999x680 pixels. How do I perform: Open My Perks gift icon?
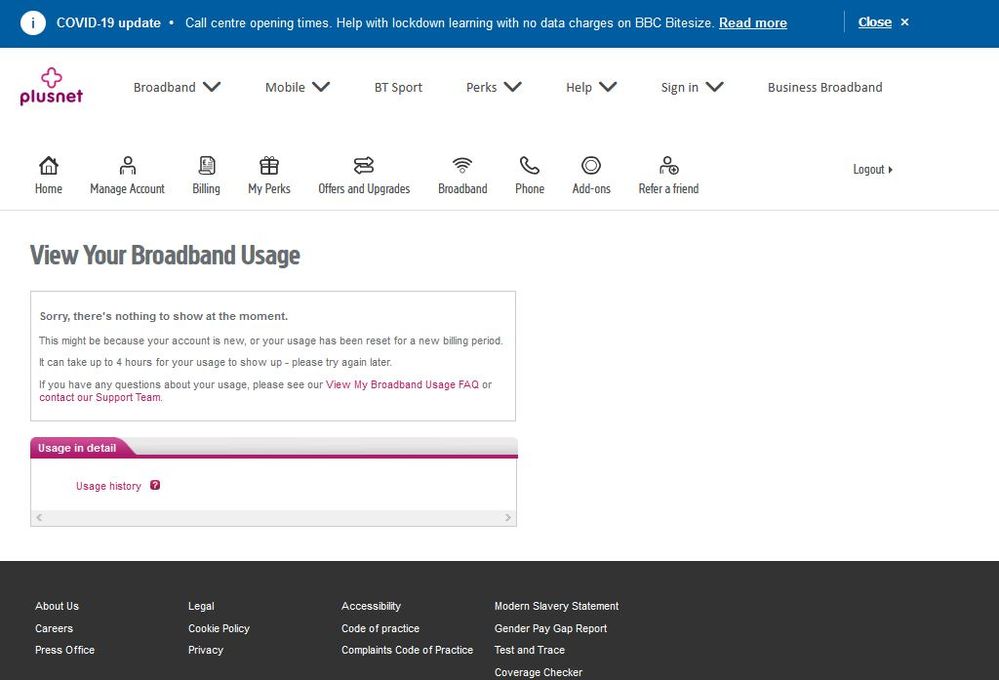tap(269, 166)
